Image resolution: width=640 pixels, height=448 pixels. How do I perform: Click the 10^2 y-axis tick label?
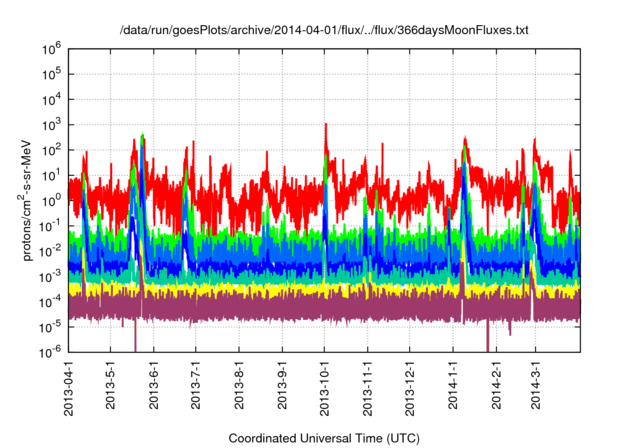point(51,151)
